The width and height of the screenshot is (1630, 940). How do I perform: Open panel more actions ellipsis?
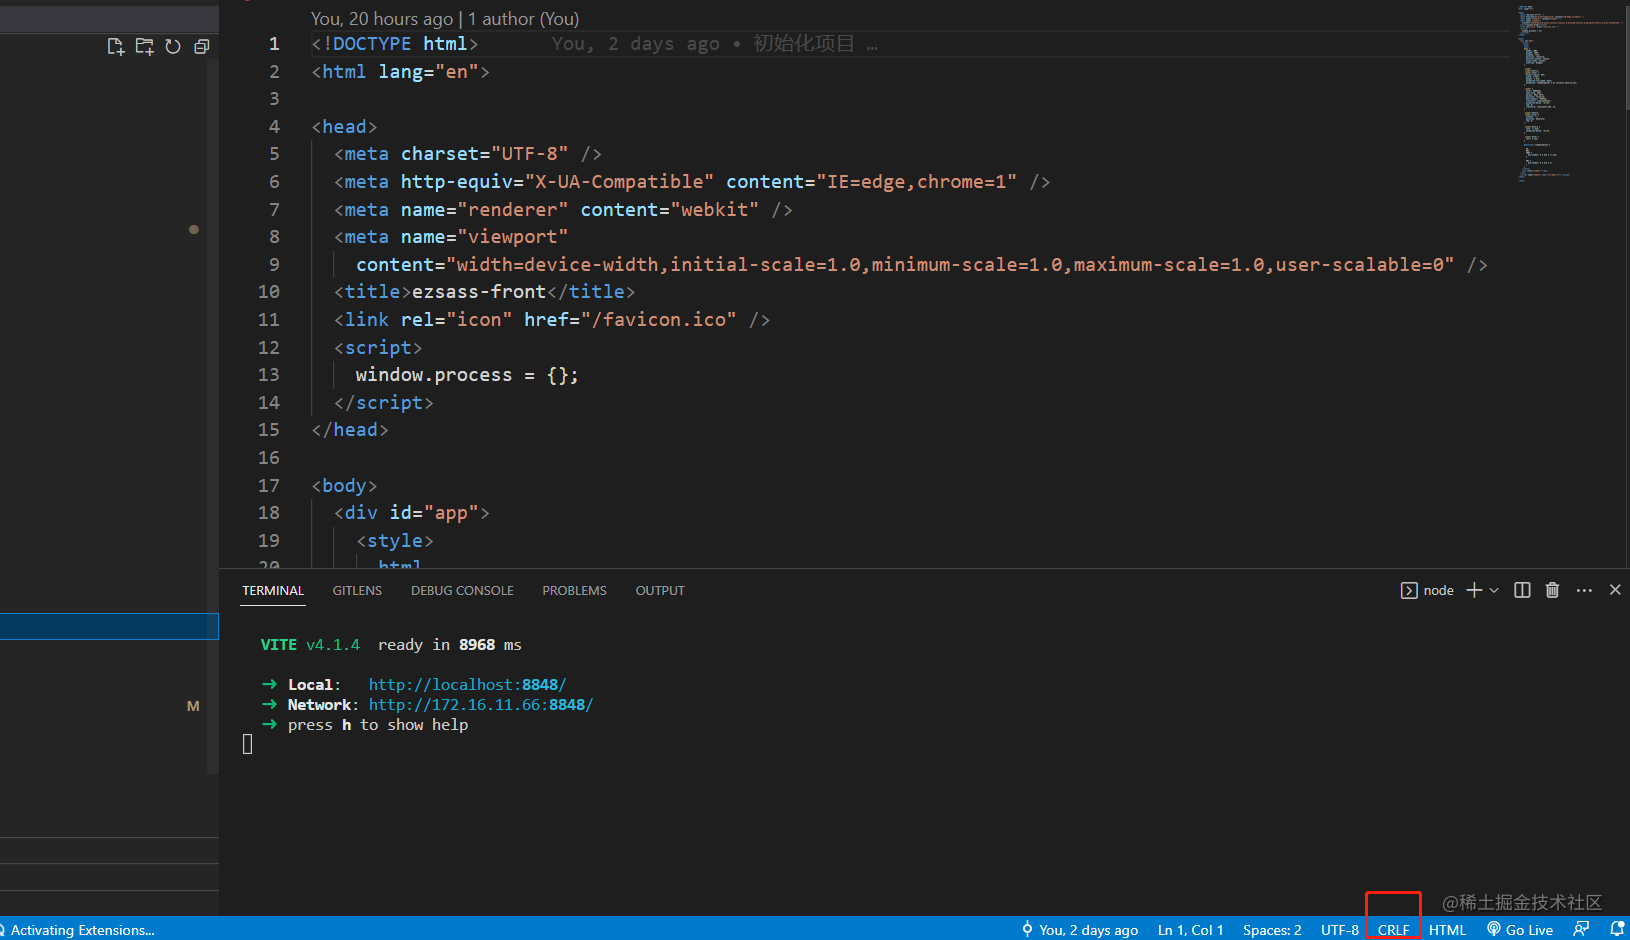click(x=1584, y=590)
